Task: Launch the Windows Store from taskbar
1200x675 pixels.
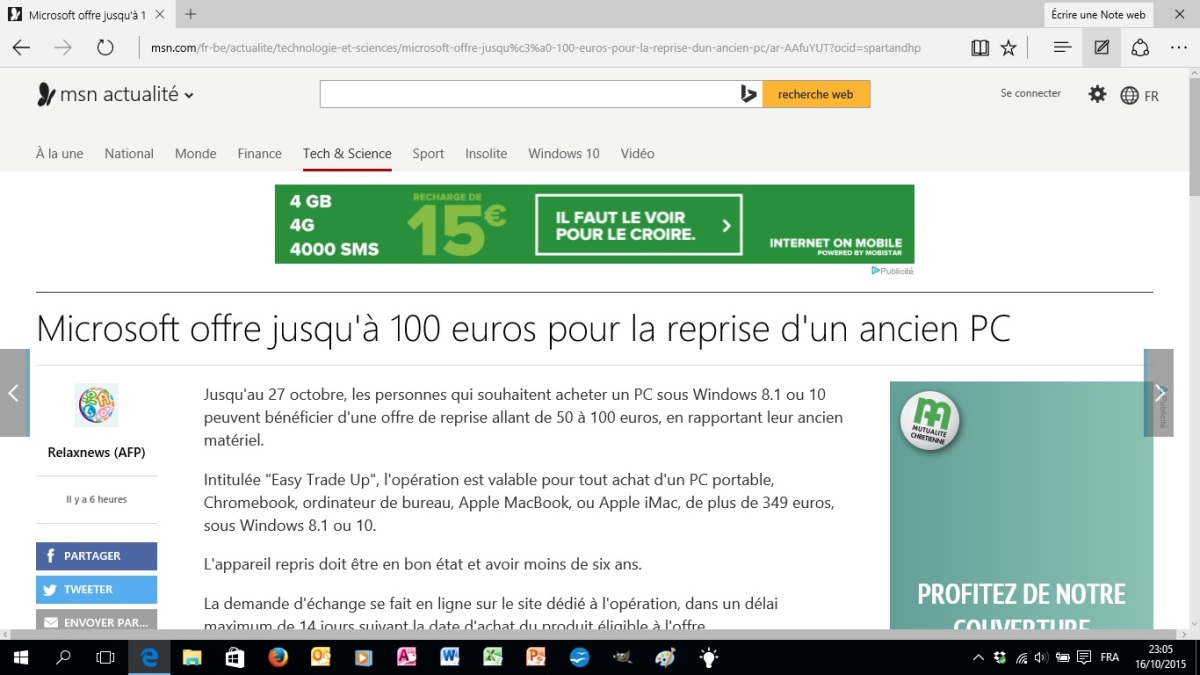Action: click(x=234, y=657)
